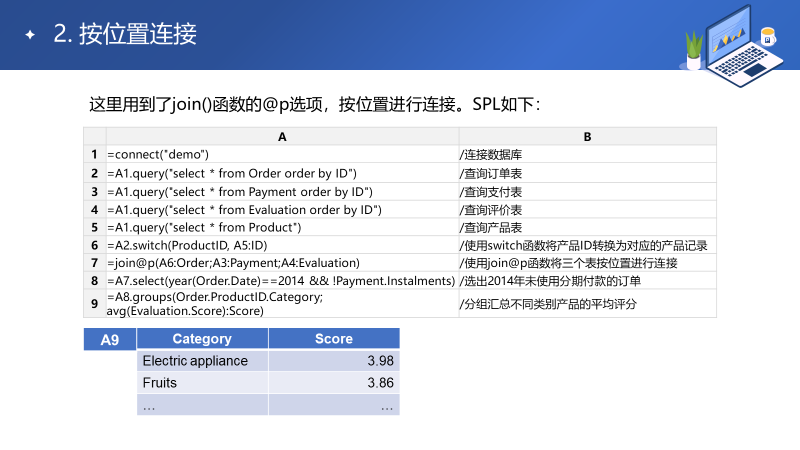
Task: Click column header A of the SPL grid
Action: pos(282,137)
